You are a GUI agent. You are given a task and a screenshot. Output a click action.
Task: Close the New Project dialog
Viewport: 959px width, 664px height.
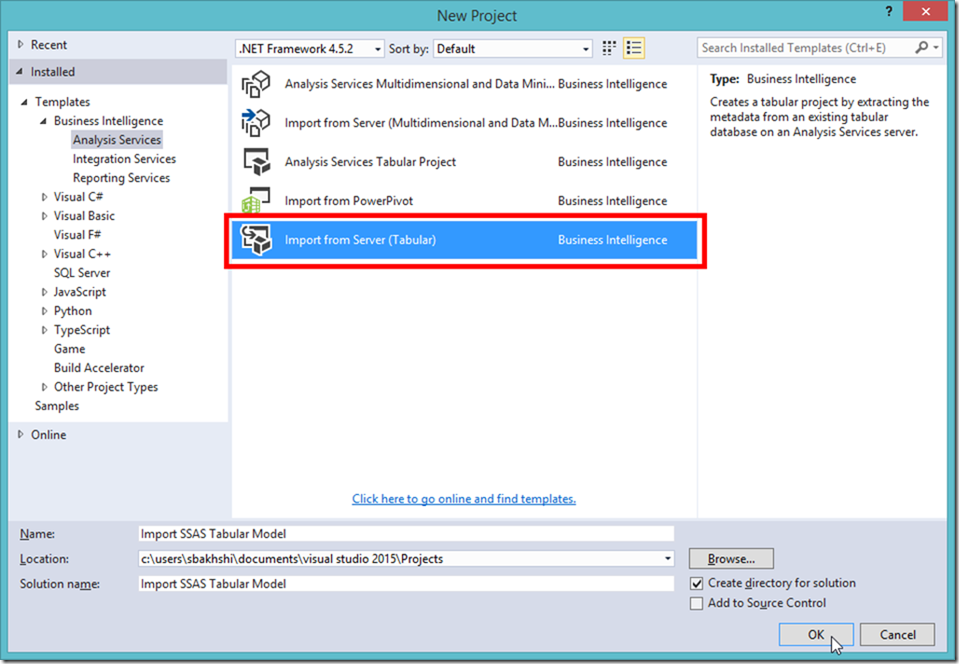(926, 12)
